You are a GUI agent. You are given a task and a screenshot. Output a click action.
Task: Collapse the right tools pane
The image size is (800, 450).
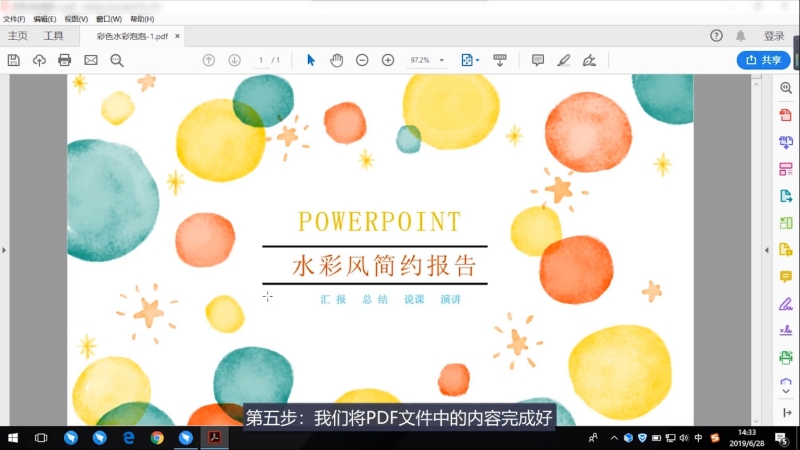coord(768,250)
